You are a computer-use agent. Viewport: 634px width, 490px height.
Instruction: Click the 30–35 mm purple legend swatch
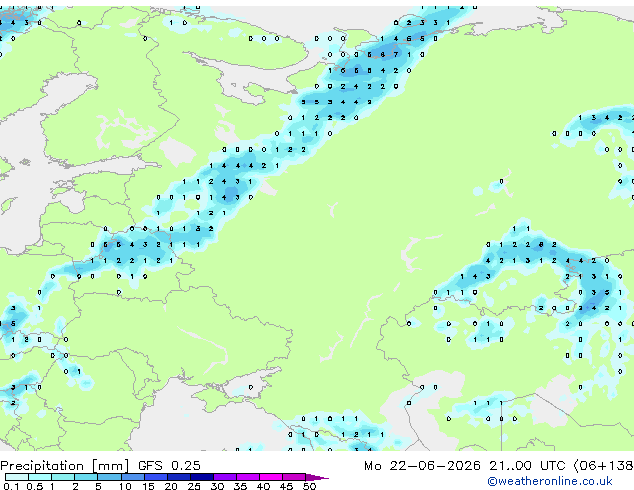coord(224,477)
